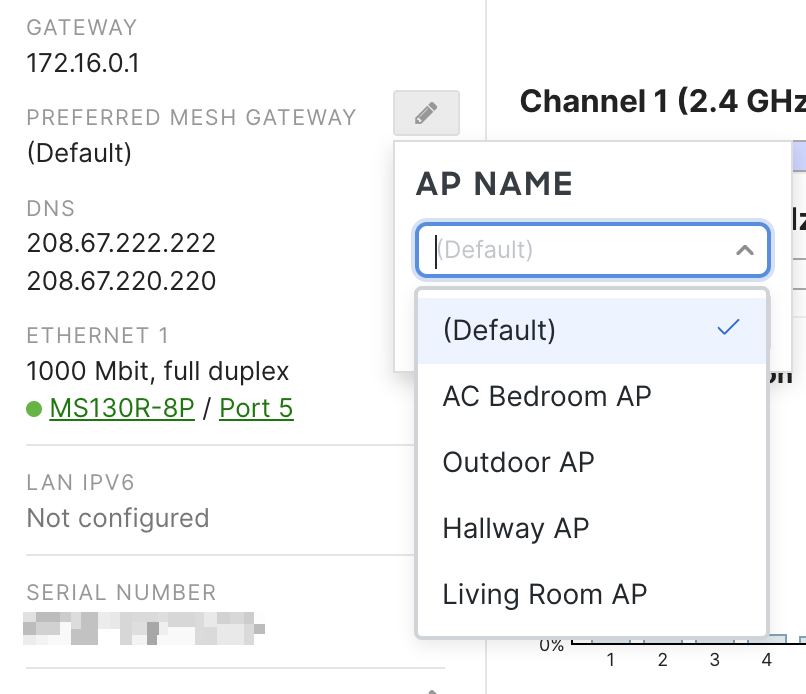Open the MS130R-8P switch link
Viewport: 806px width, 694px height.
(121, 409)
